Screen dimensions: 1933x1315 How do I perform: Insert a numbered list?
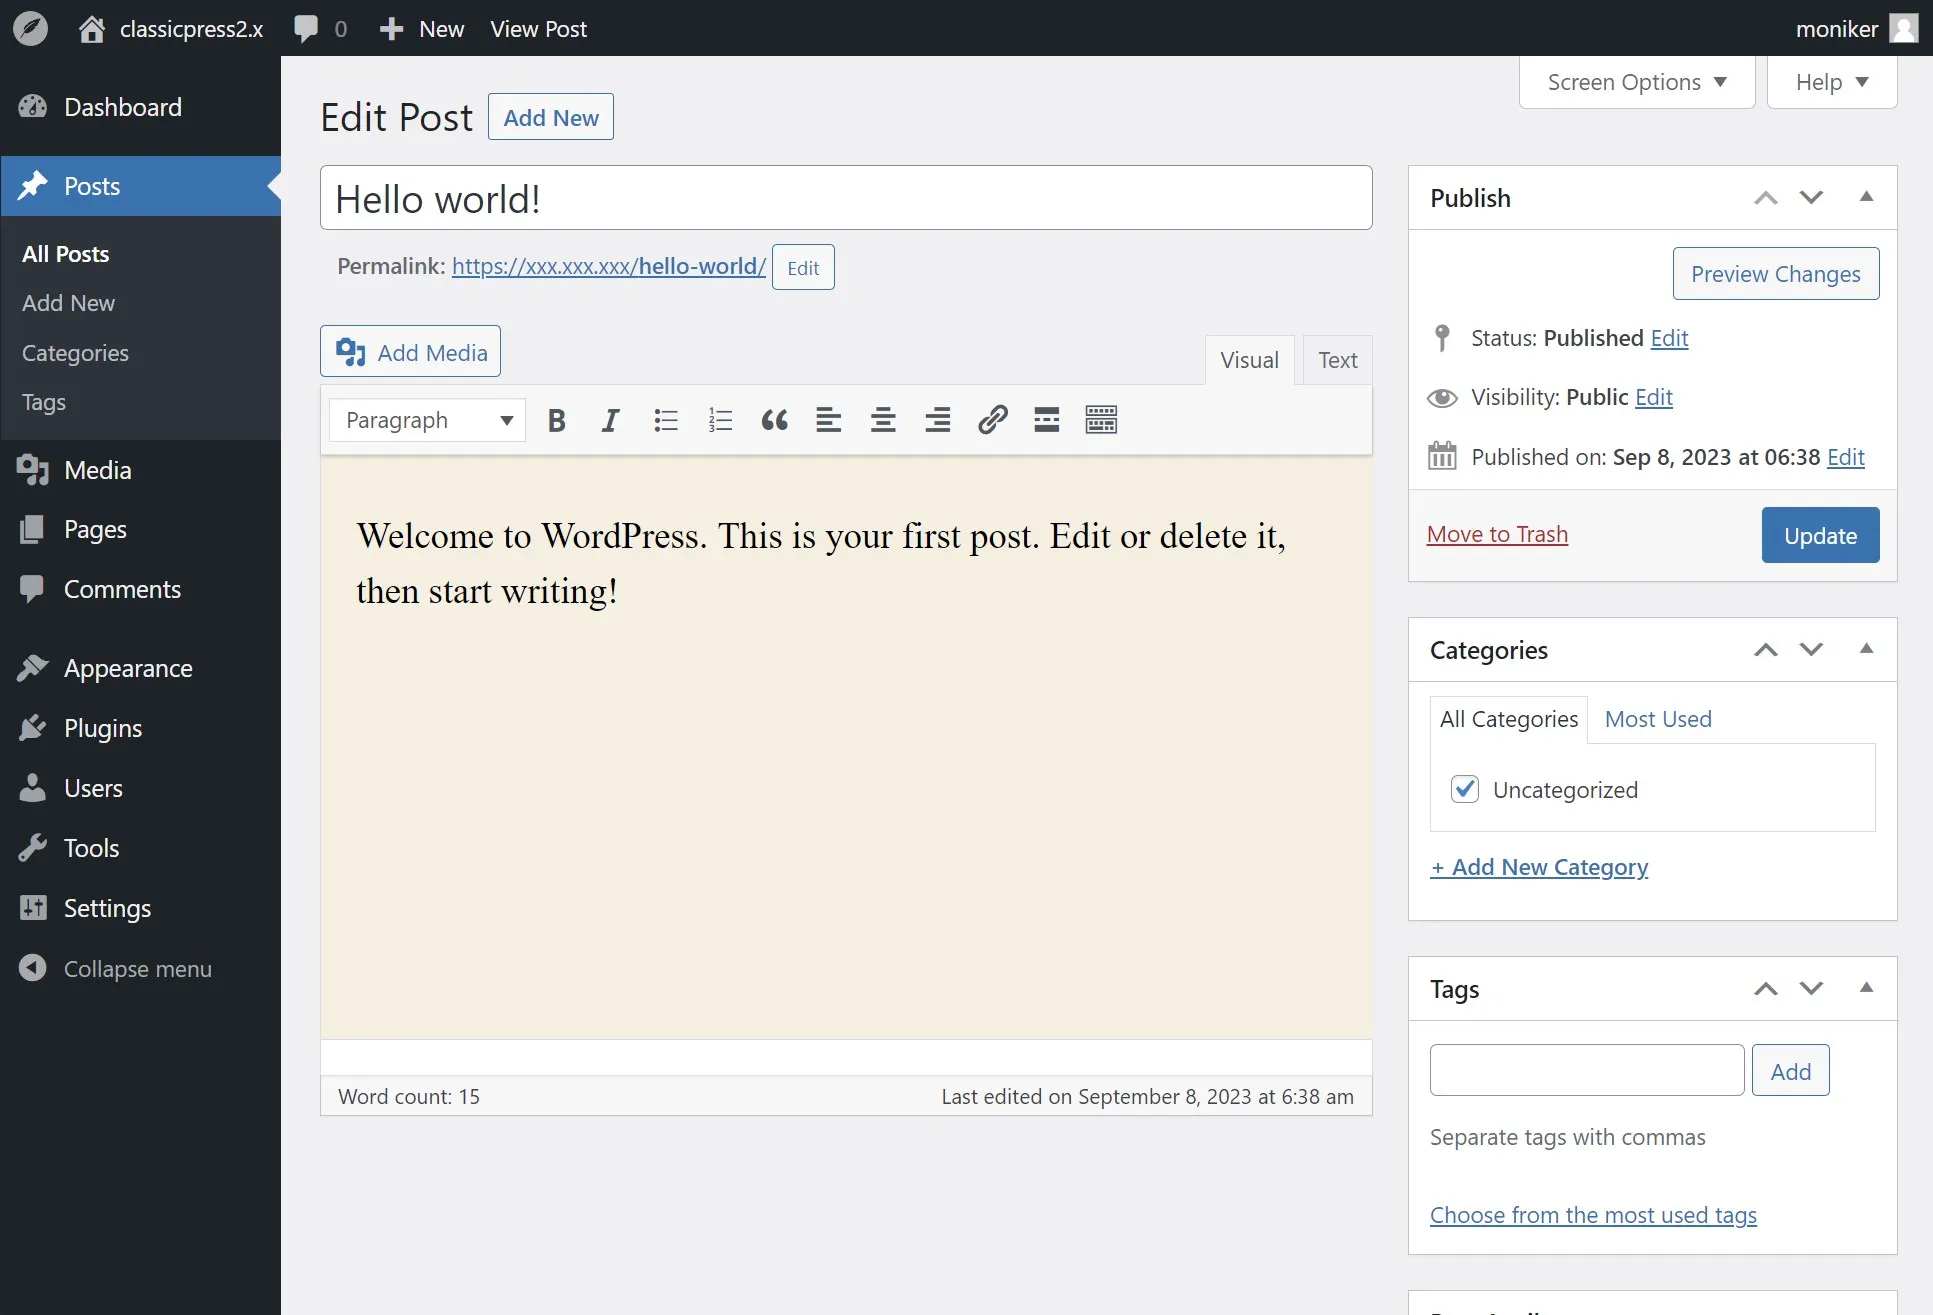tap(720, 420)
